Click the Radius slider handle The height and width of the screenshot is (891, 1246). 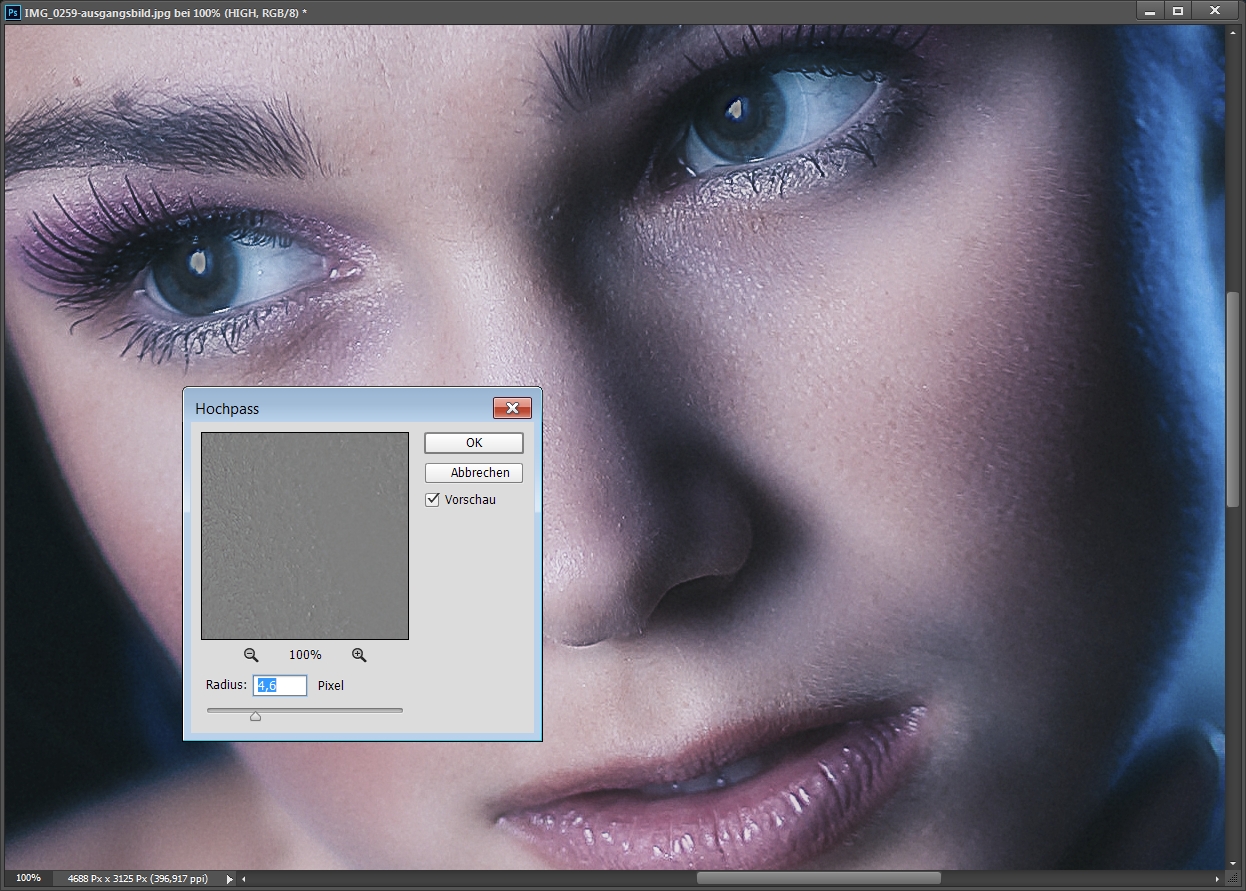click(x=256, y=715)
